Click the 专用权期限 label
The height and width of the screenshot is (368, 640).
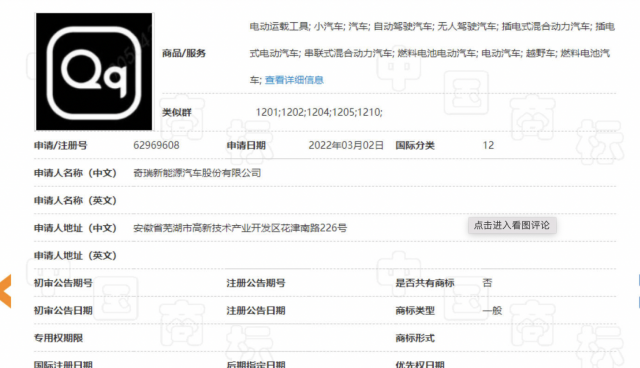58,338
